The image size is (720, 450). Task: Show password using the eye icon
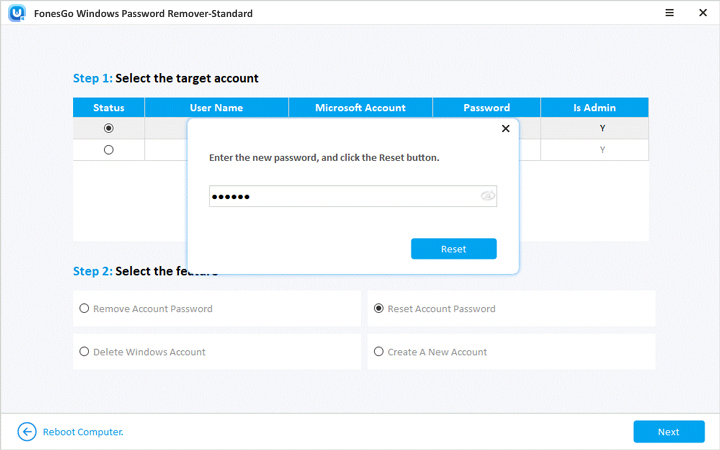tap(487, 196)
